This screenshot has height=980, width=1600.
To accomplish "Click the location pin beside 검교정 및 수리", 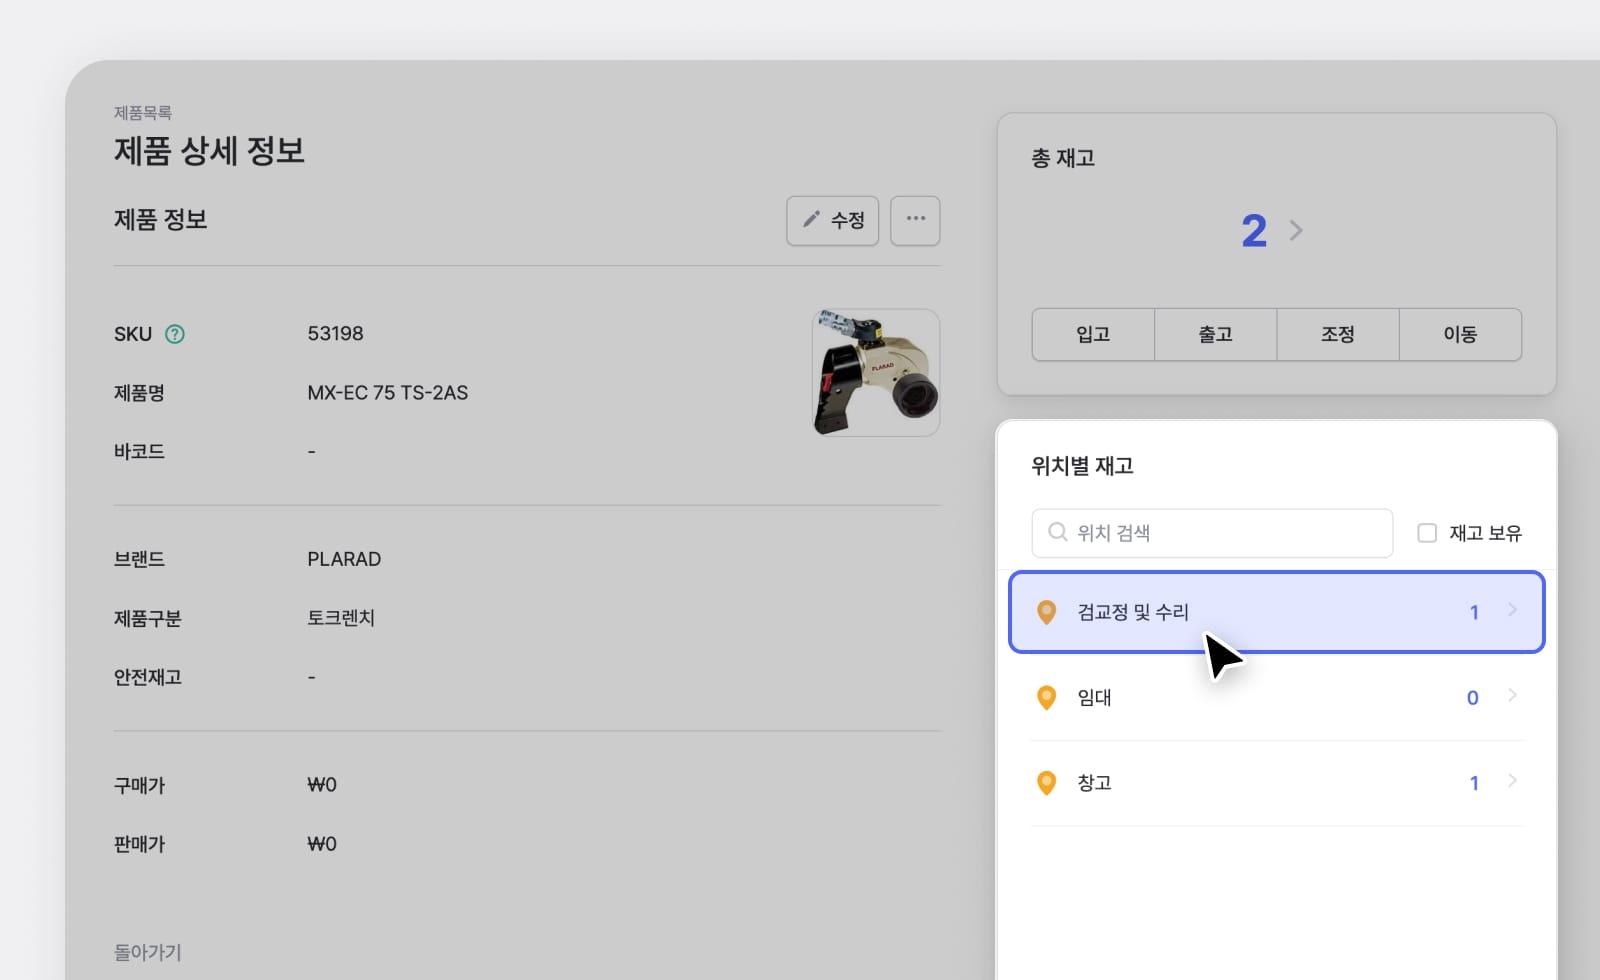I will (x=1047, y=612).
